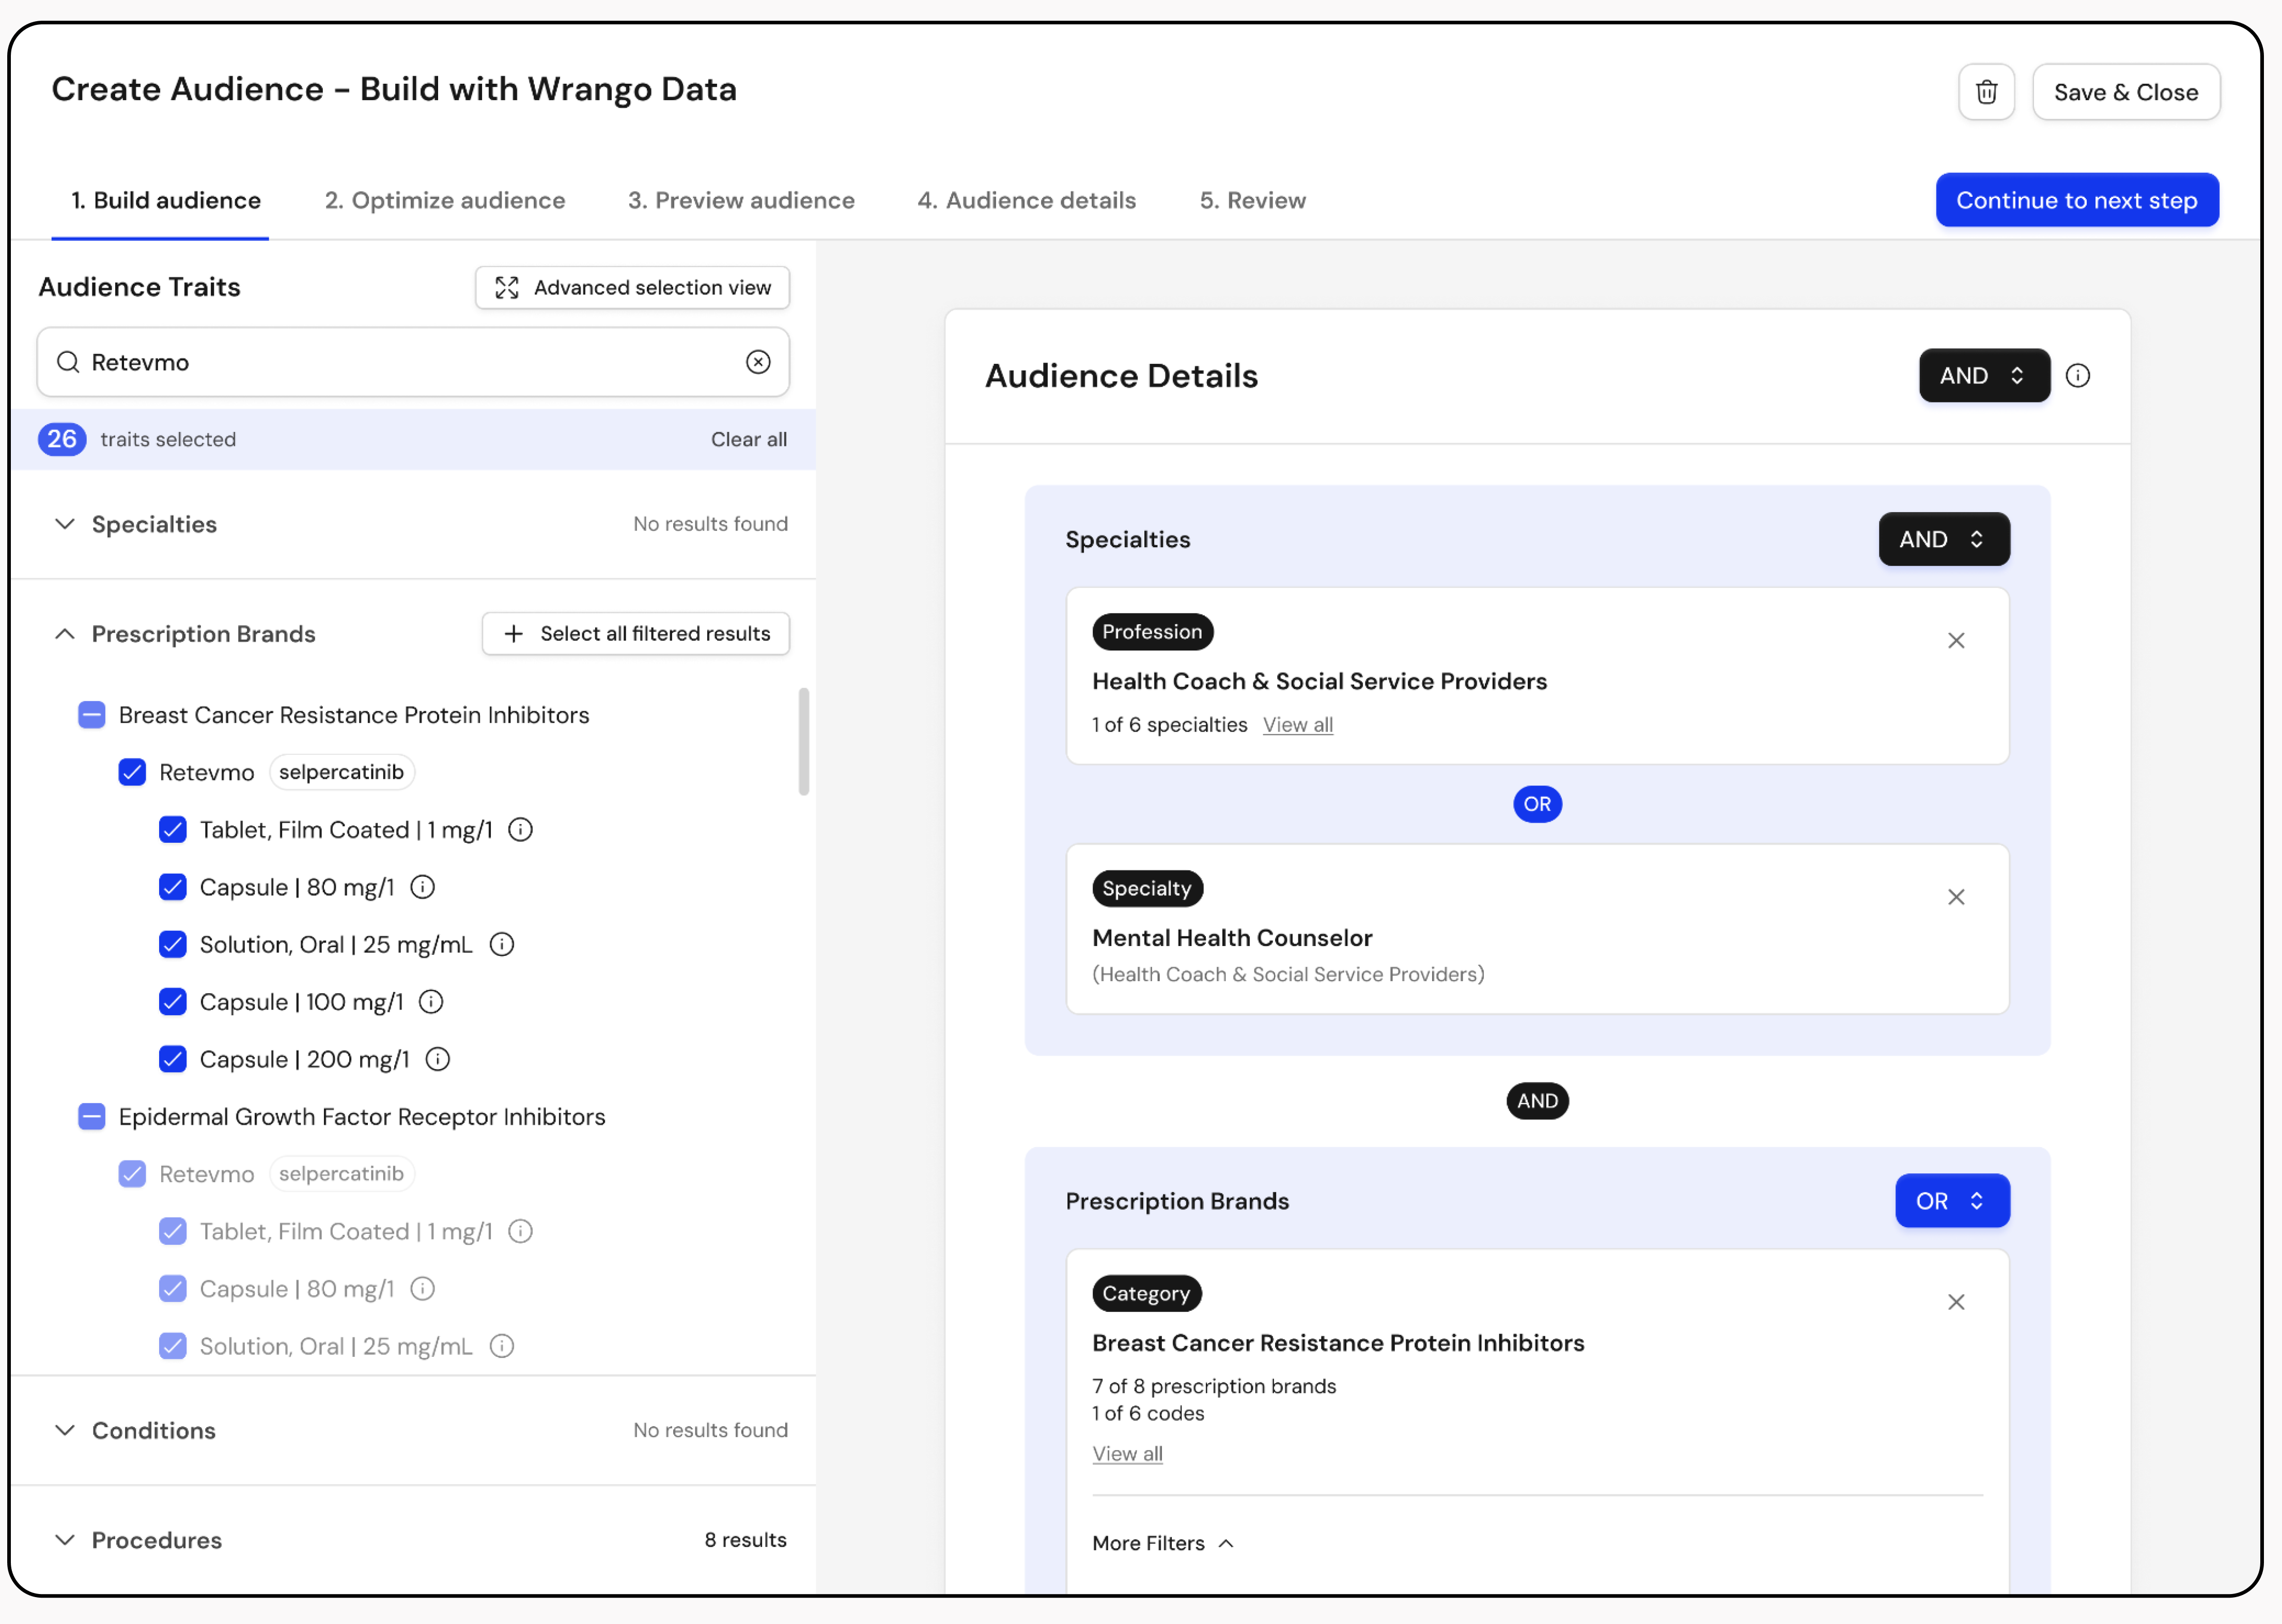Uncheck the Capsule 200 mg/1 checkbox

(173, 1059)
